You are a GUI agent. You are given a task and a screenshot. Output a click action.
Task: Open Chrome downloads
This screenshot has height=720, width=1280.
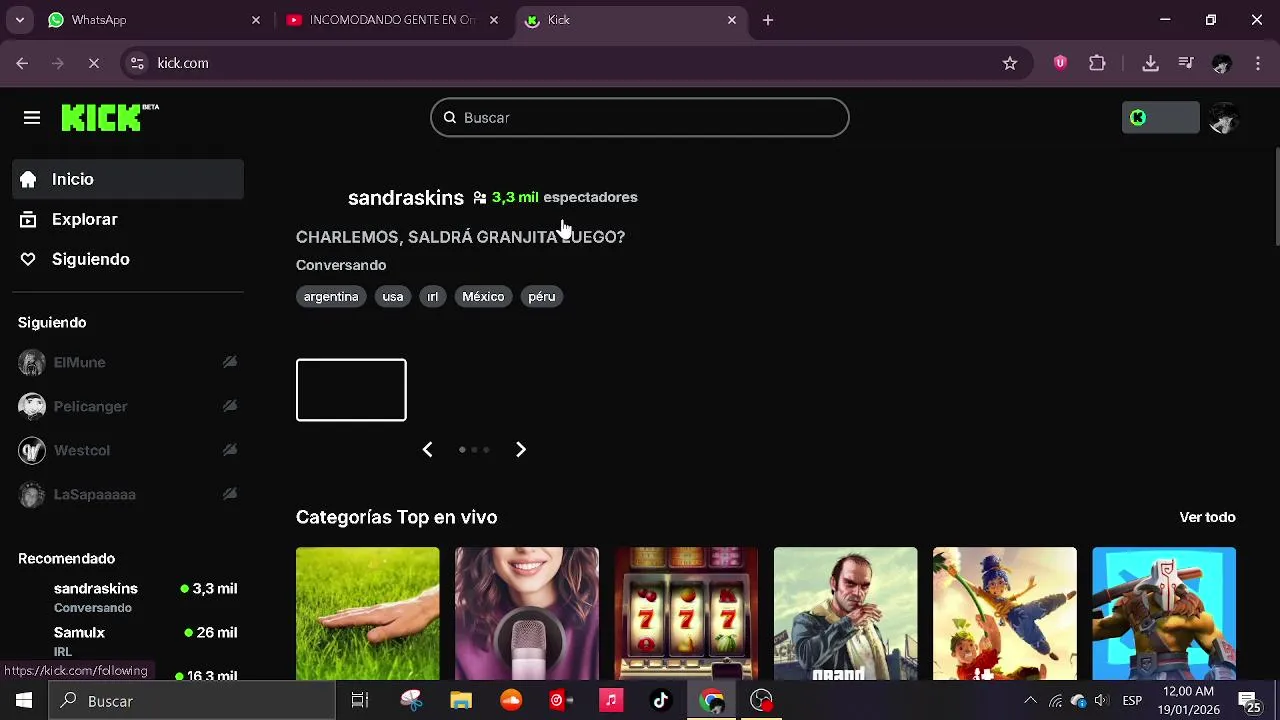pyautogui.click(x=1150, y=63)
